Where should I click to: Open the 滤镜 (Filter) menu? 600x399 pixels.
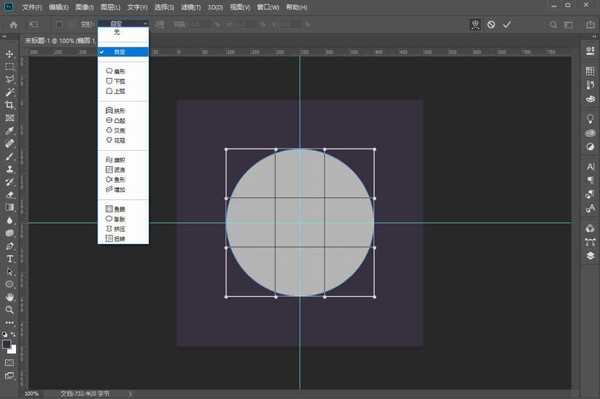(x=191, y=7)
